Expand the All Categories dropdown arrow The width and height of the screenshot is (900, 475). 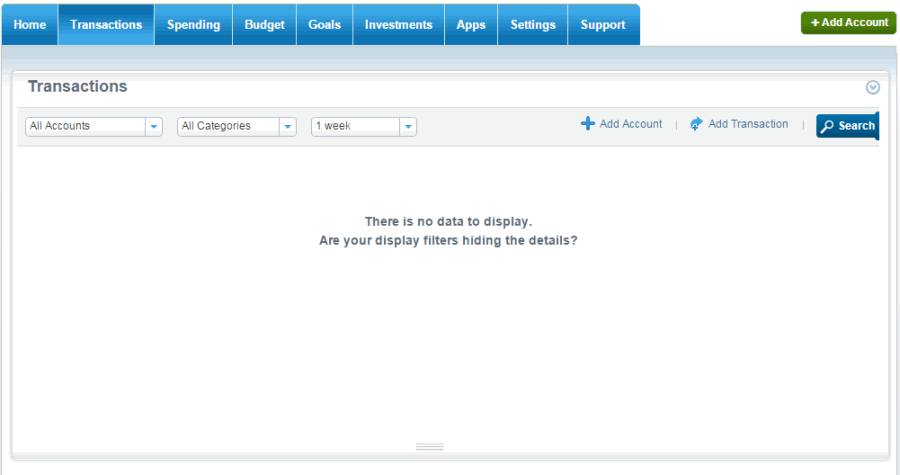288,127
